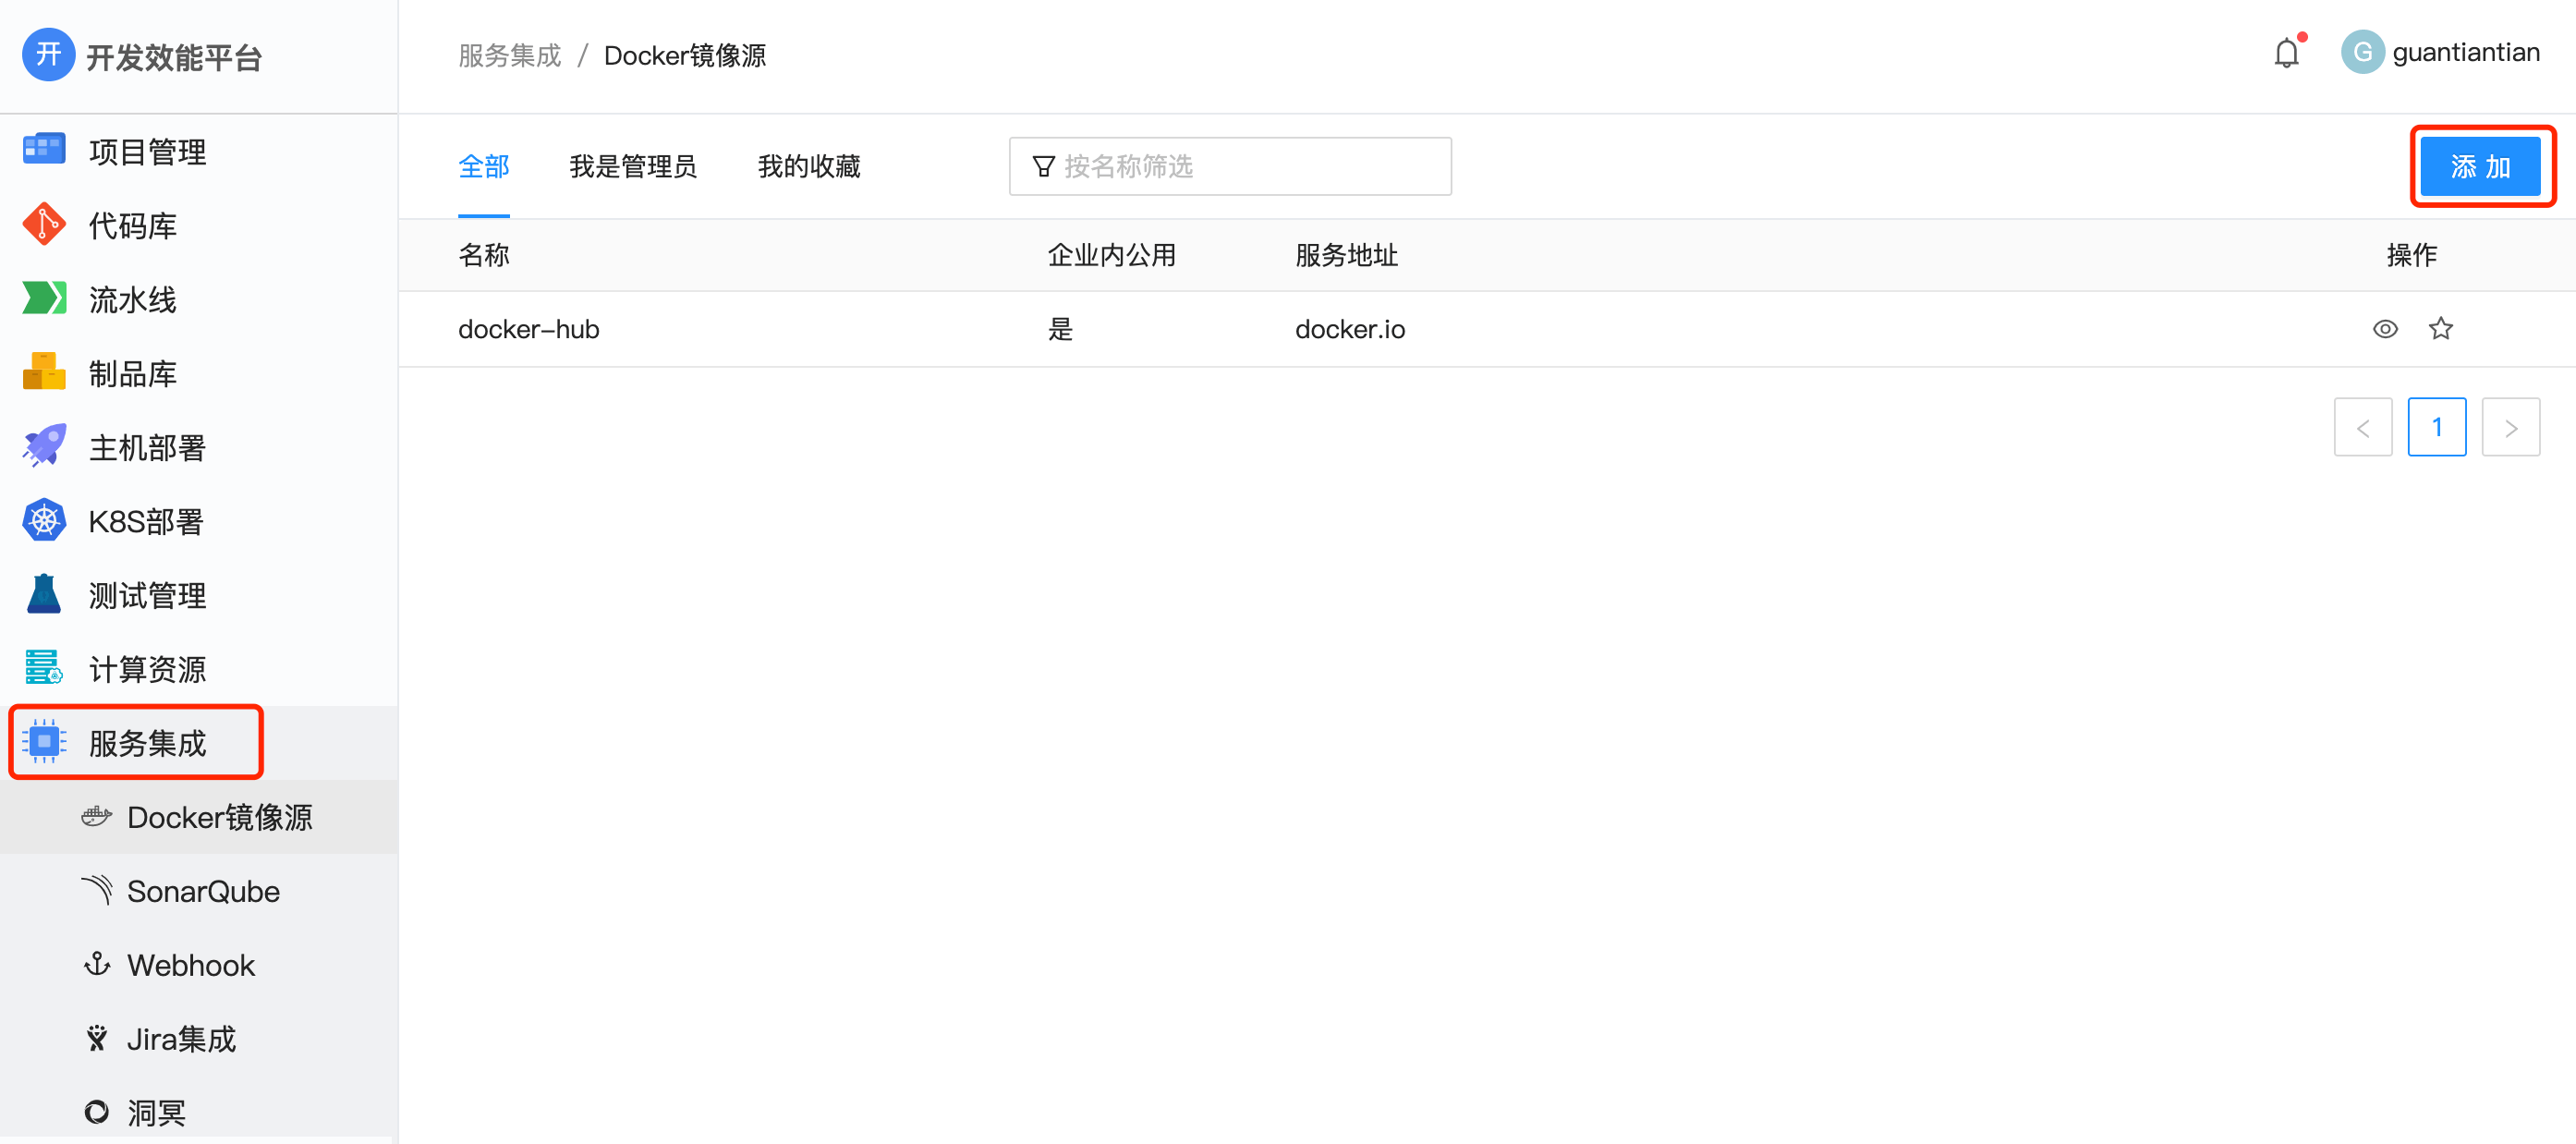
Task: Click the 添加 button
Action: click(x=2482, y=167)
